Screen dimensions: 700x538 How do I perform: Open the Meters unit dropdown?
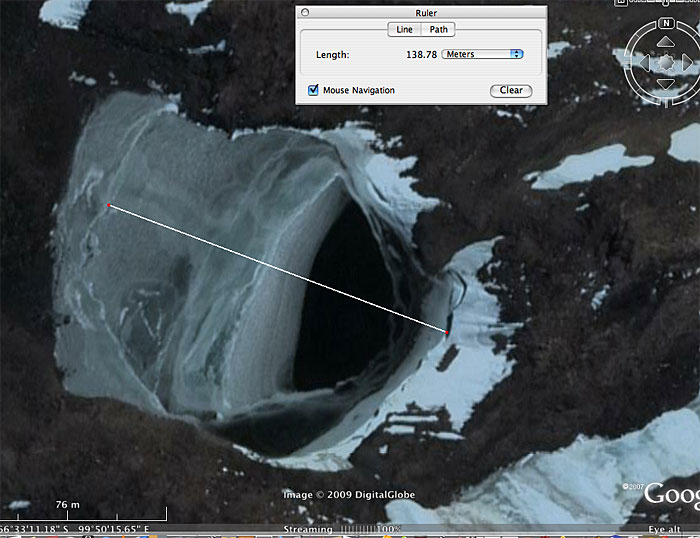(484, 54)
